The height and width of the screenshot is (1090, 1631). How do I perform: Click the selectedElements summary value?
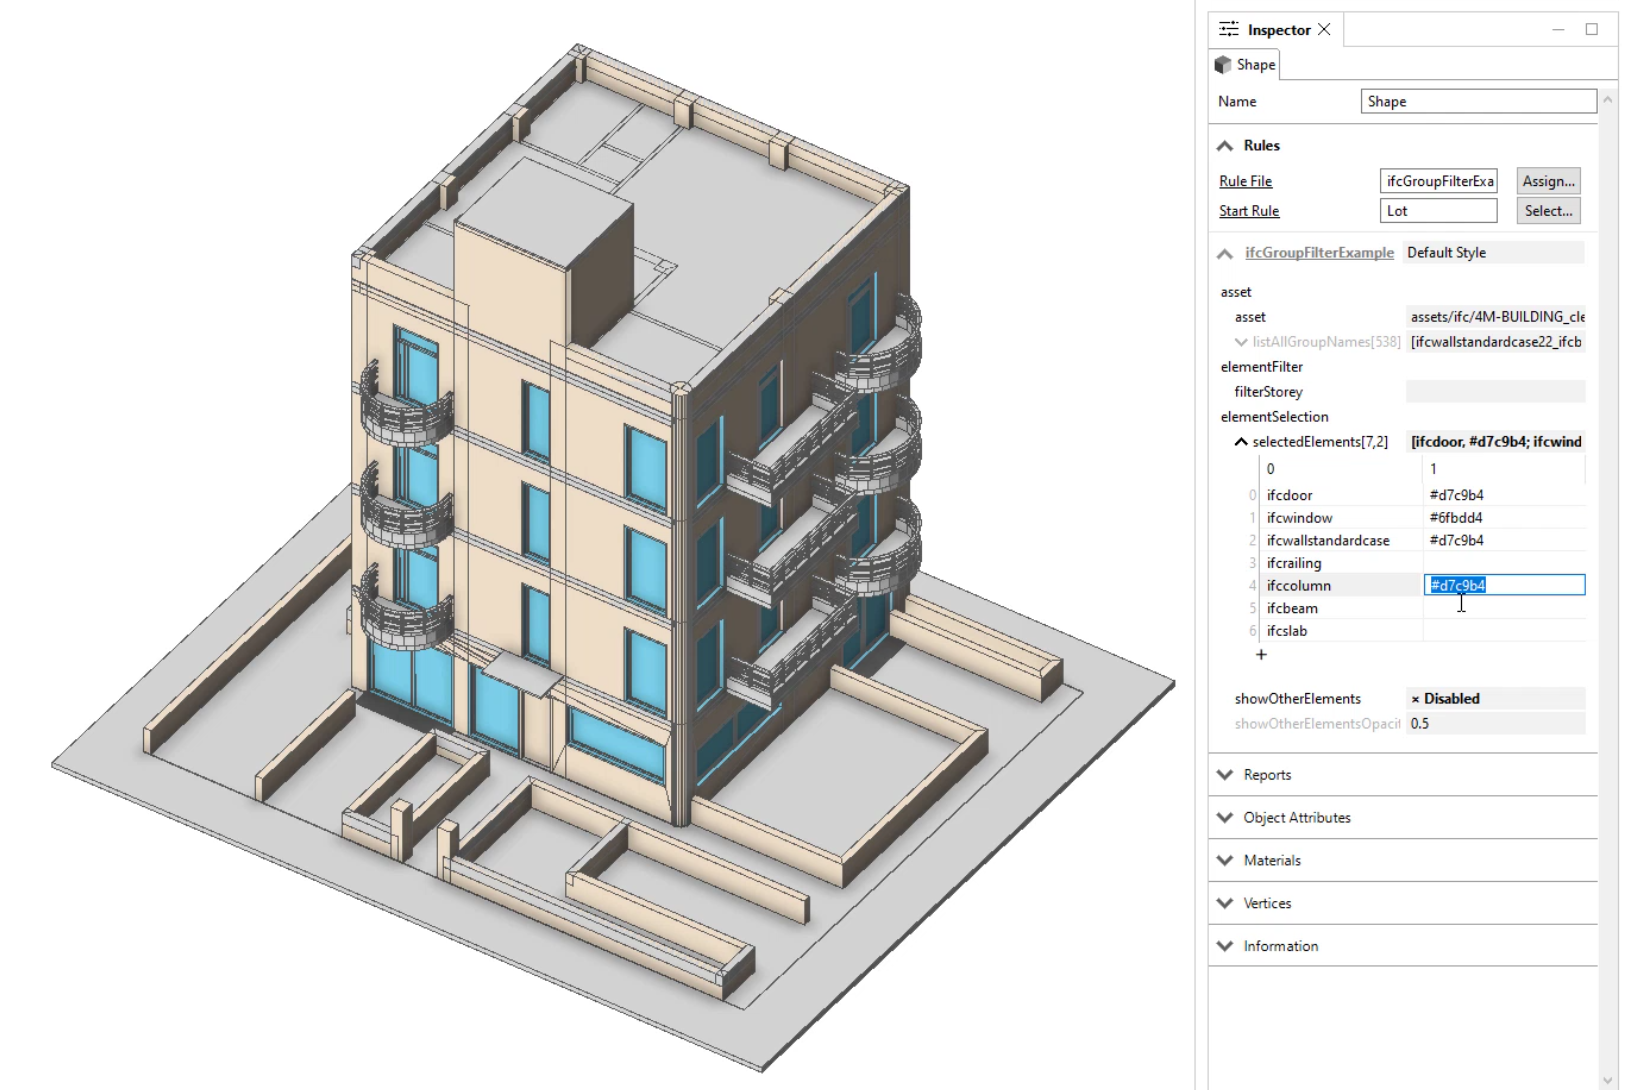pos(1495,442)
